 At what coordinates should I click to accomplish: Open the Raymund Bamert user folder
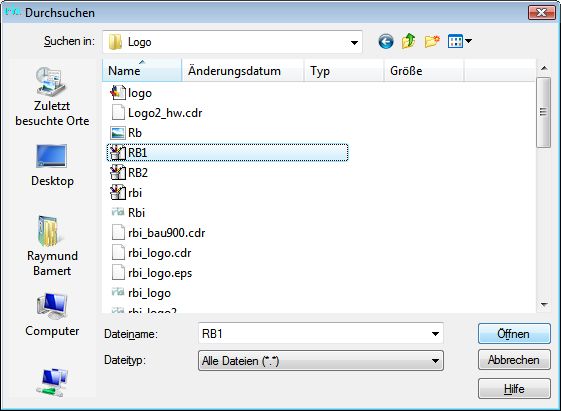coord(52,245)
